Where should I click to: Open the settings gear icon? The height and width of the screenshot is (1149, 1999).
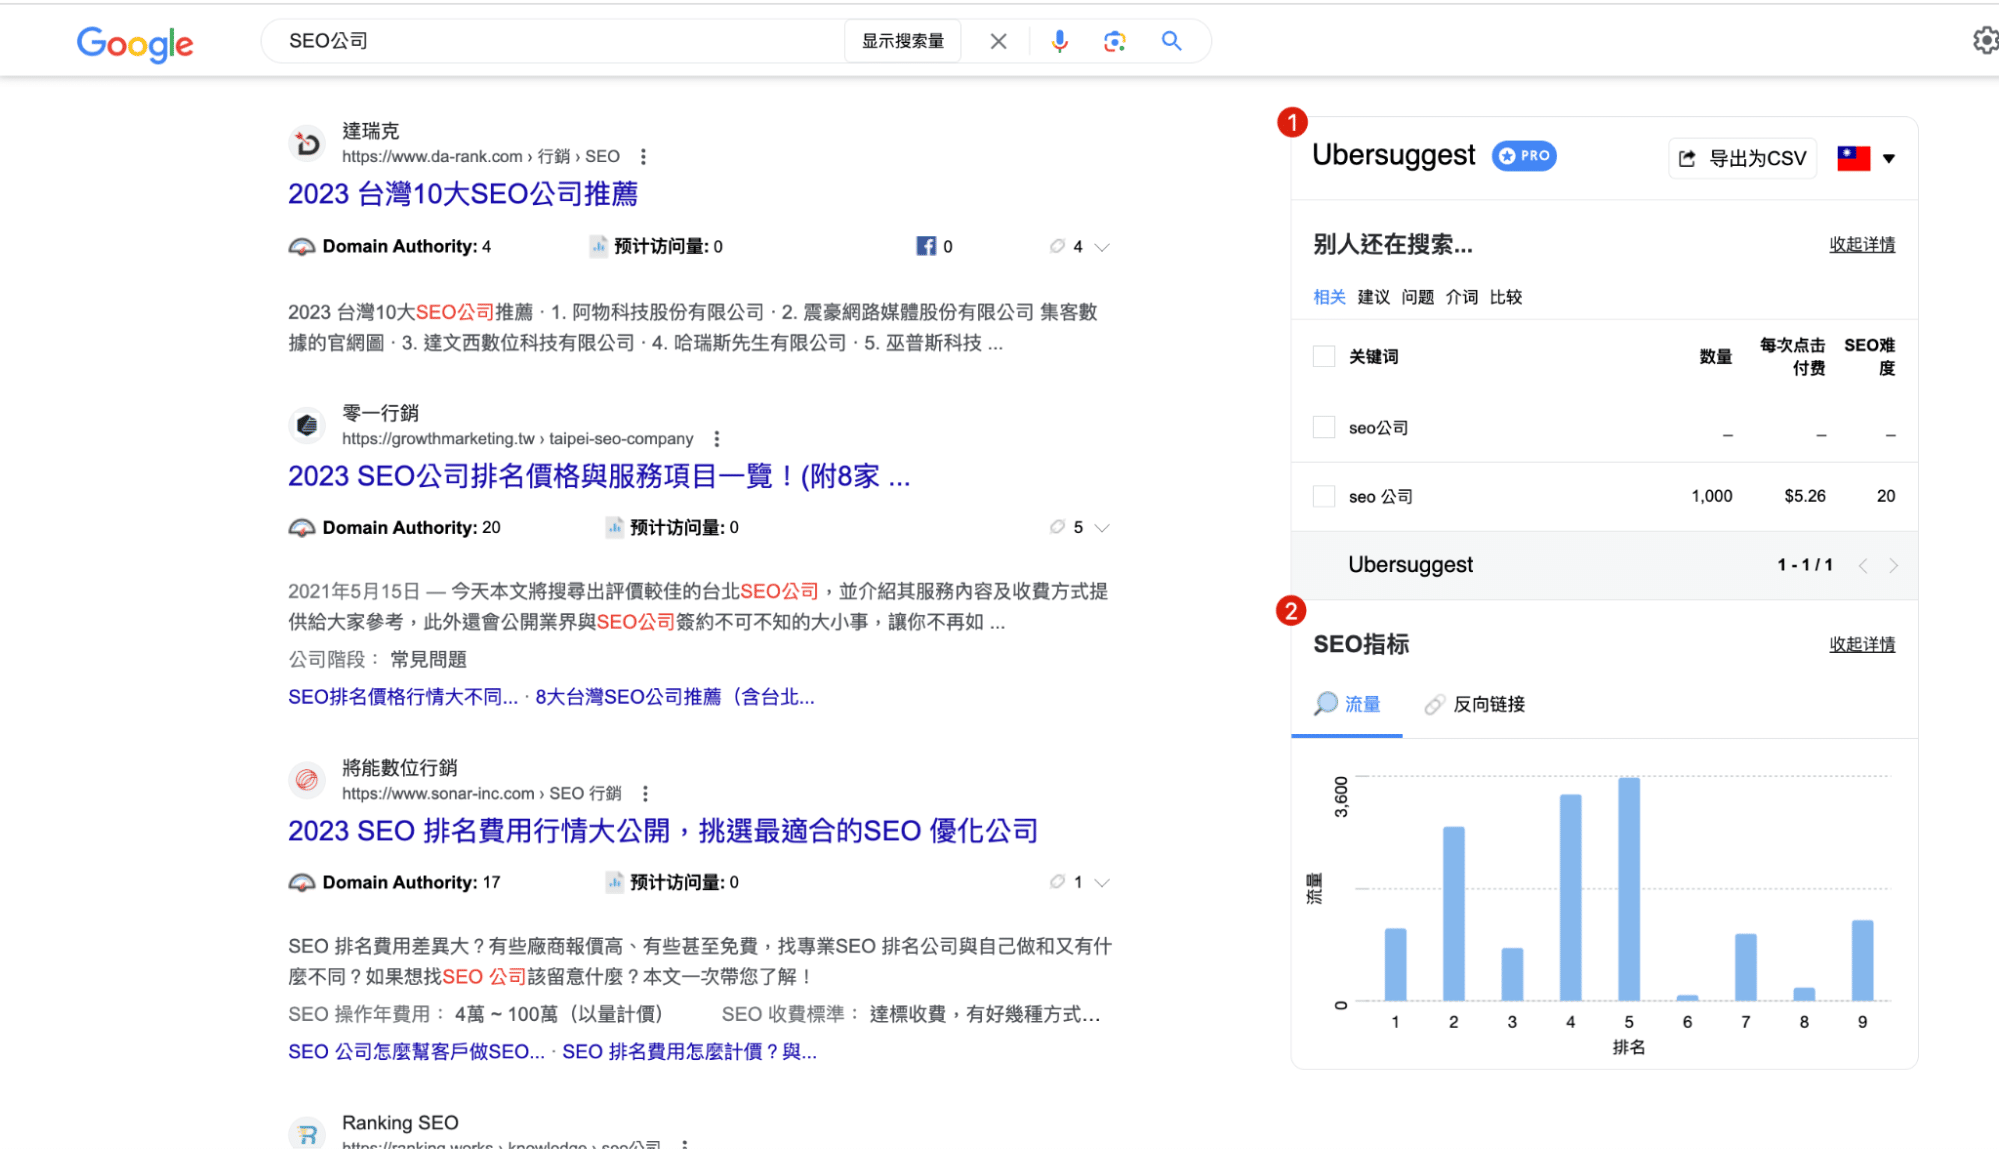coord(1984,40)
